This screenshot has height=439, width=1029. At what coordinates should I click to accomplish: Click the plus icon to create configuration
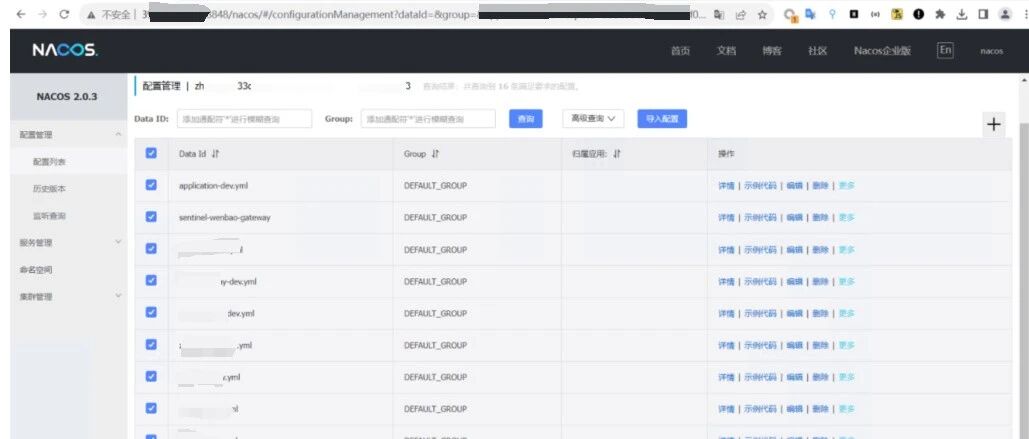(x=994, y=124)
